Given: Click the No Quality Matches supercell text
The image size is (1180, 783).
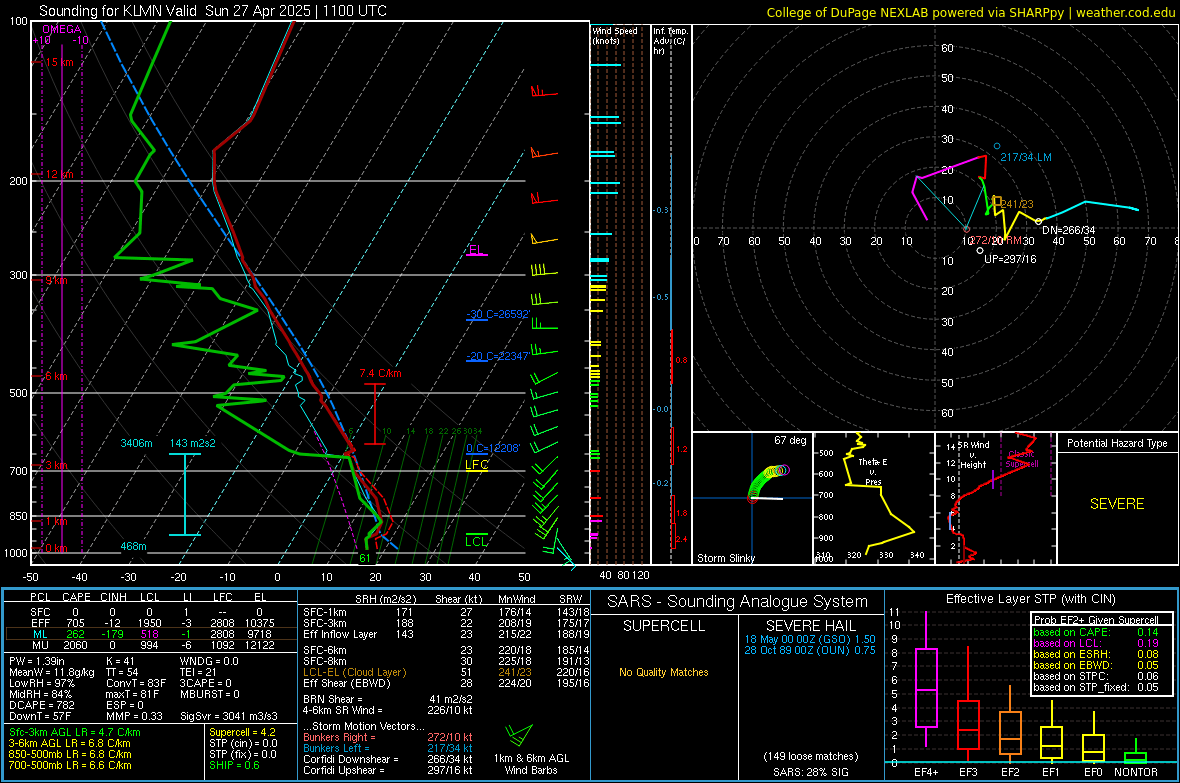Looking at the screenshot, I should (x=664, y=672).
